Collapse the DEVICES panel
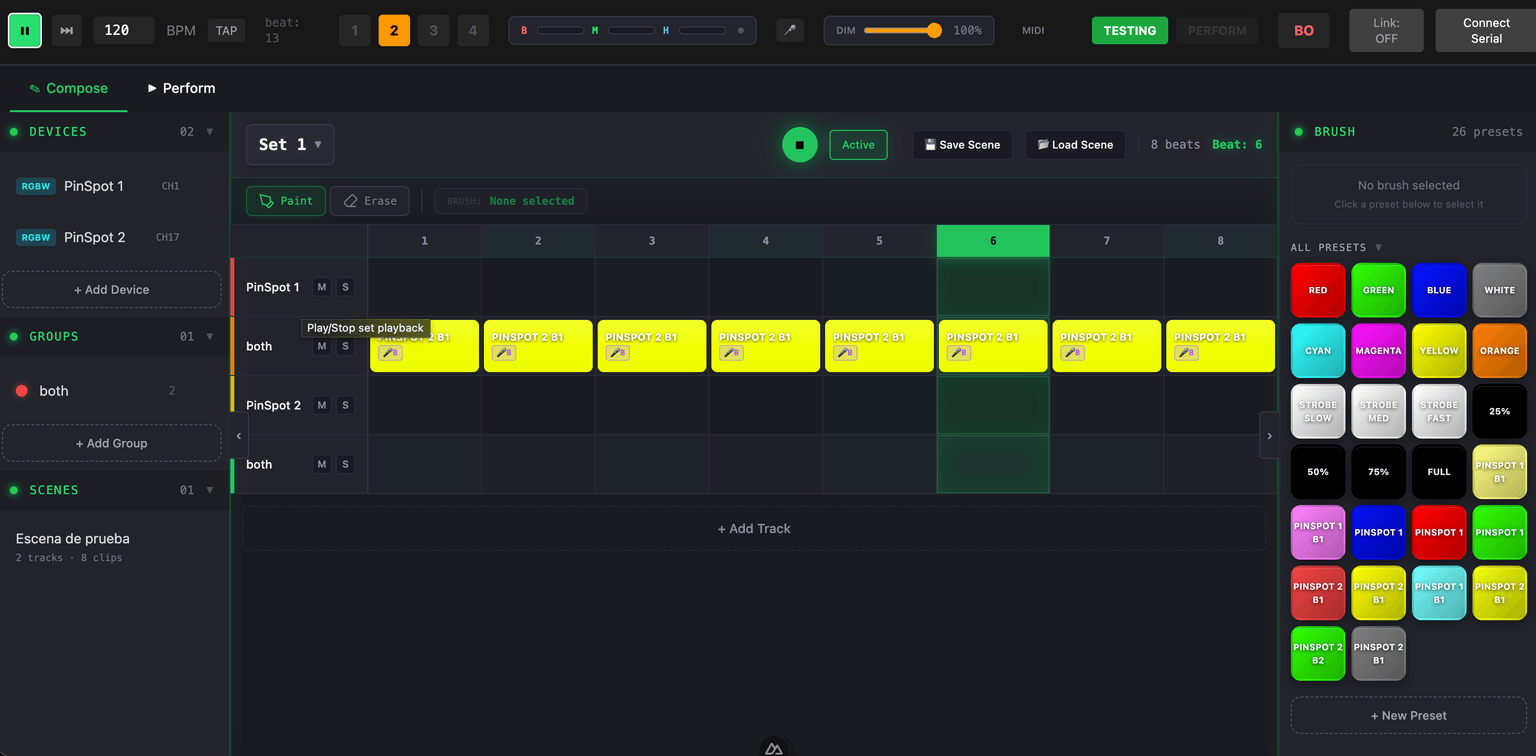 [210, 131]
